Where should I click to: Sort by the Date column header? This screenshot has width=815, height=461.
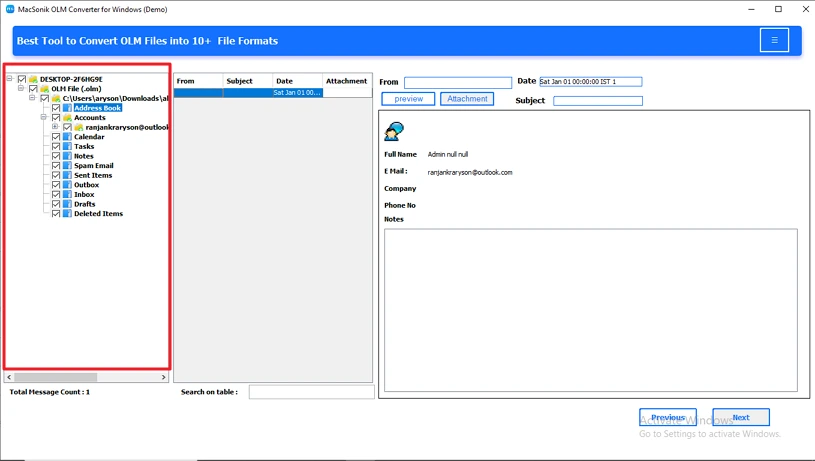298,81
